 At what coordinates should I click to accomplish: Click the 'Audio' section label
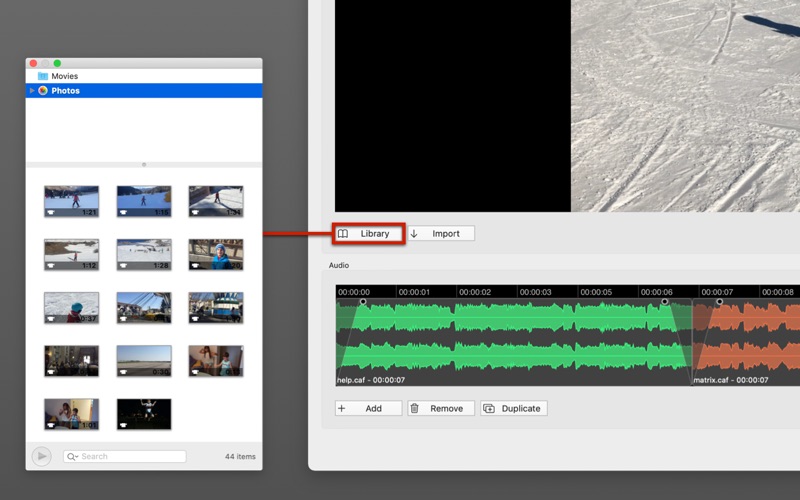[x=339, y=265]
